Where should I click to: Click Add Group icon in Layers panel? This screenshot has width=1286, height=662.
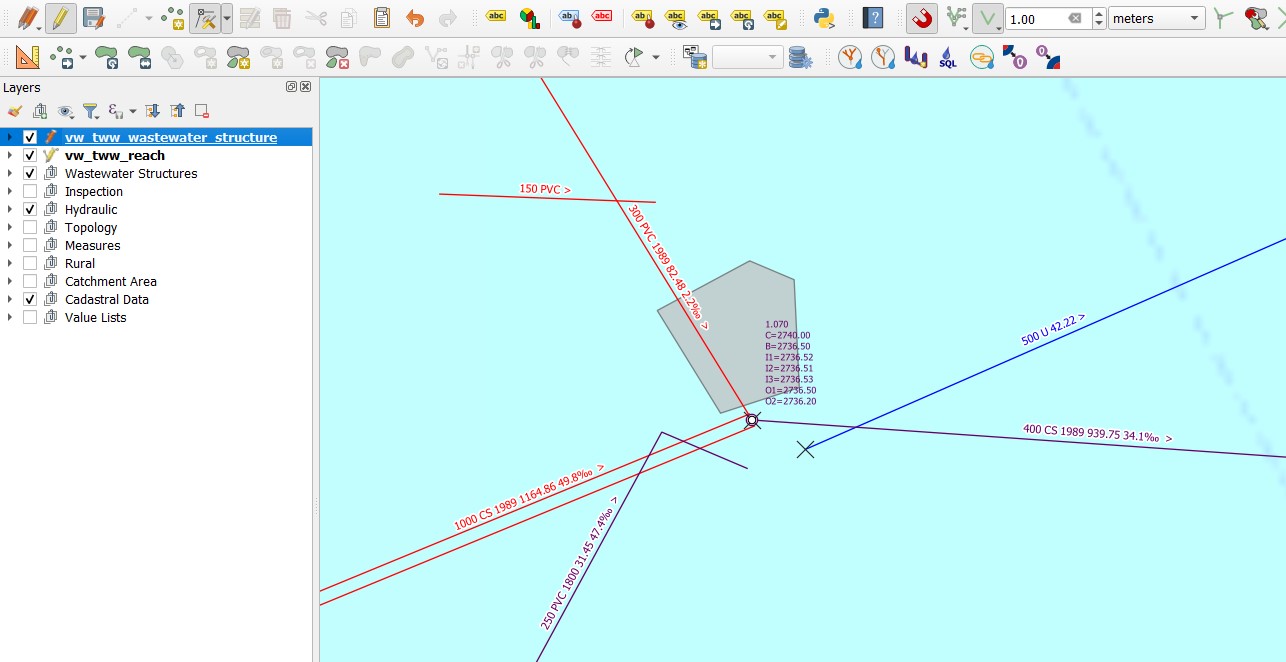[x=40, y=111]
